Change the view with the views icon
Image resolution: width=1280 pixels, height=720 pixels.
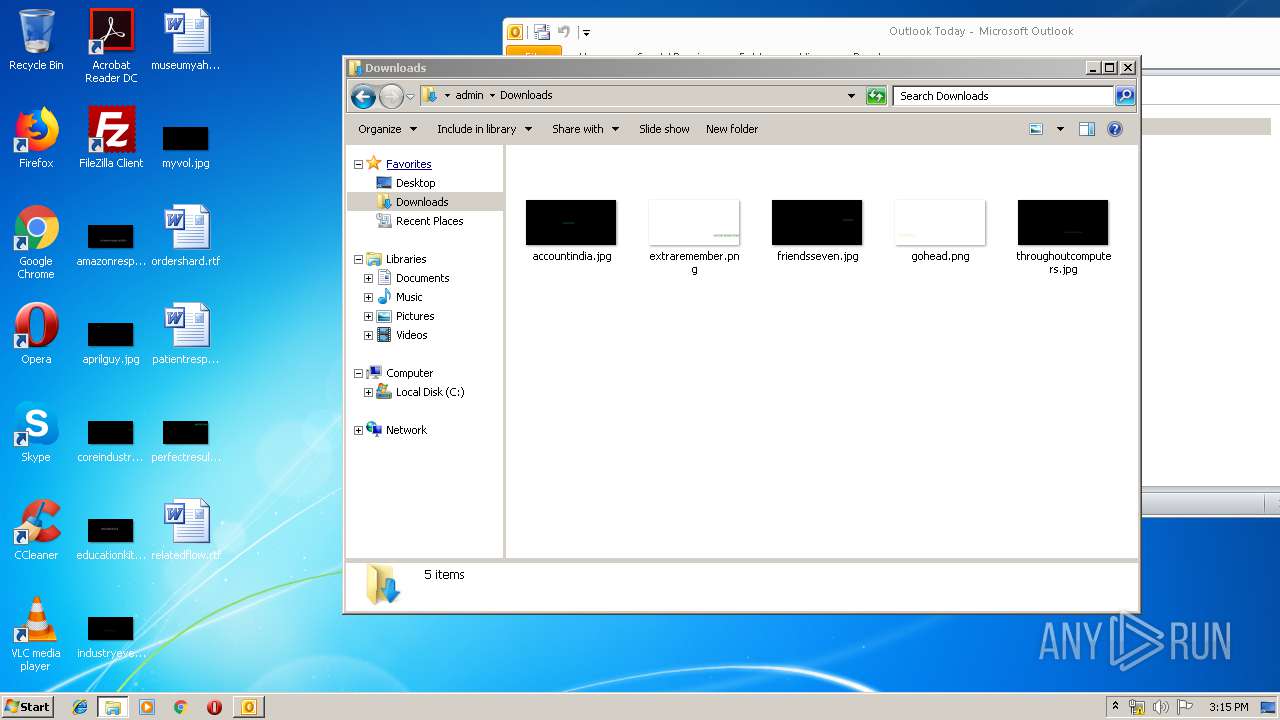(1036, 129)
